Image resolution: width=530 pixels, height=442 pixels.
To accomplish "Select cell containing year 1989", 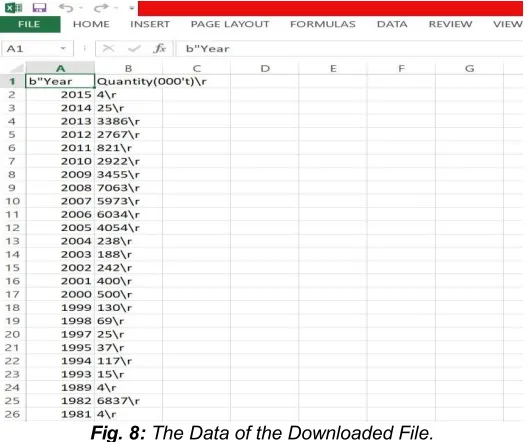I will coord(60,388).
